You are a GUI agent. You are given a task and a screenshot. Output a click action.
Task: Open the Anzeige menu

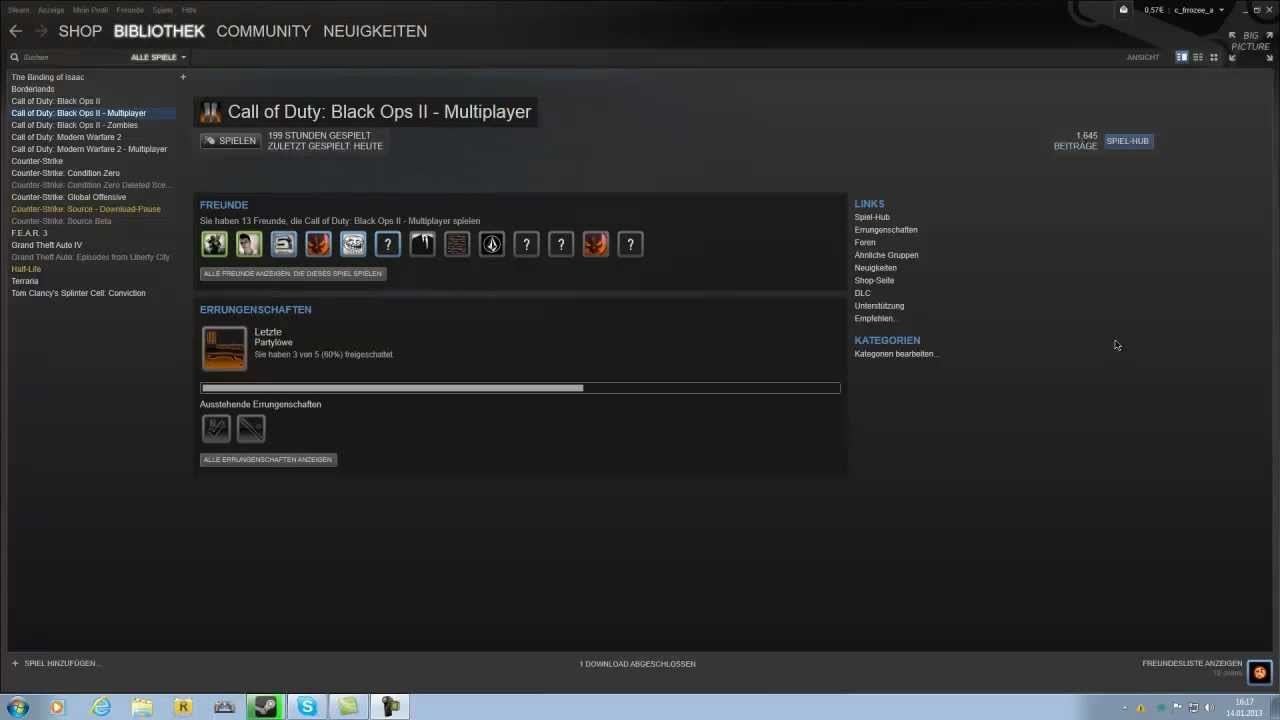click(x=51, y=10)
